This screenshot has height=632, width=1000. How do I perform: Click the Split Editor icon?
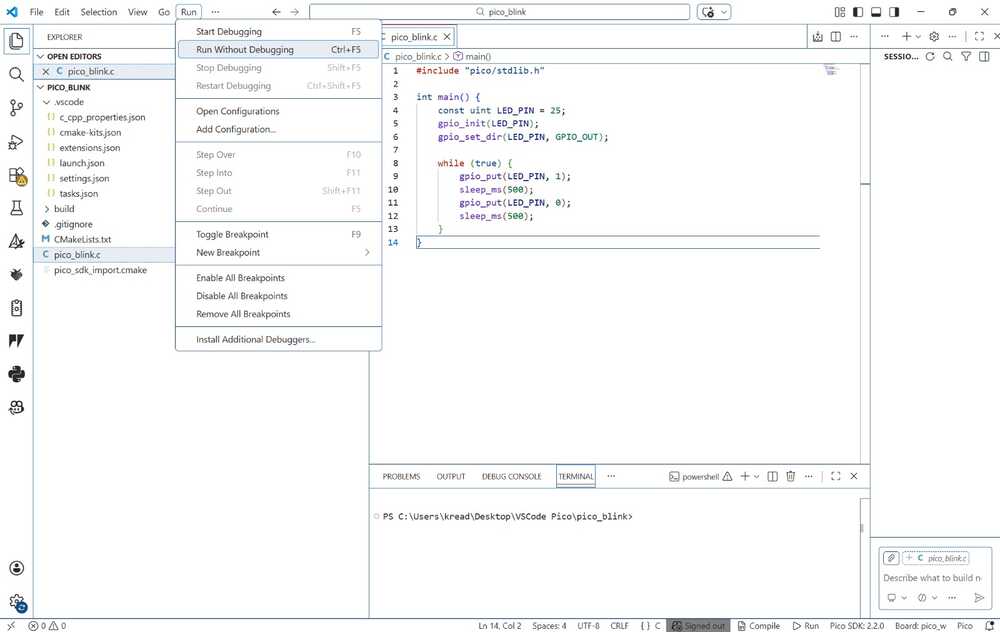click(836, 34)
